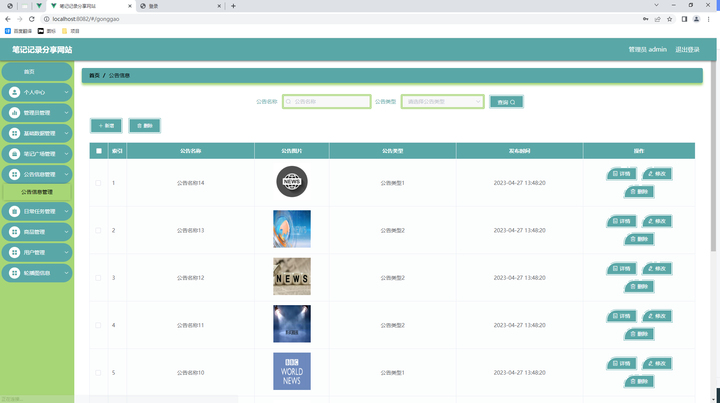Bookmark this page with the star icon
720x403 pixels.
tap(669, 19)
